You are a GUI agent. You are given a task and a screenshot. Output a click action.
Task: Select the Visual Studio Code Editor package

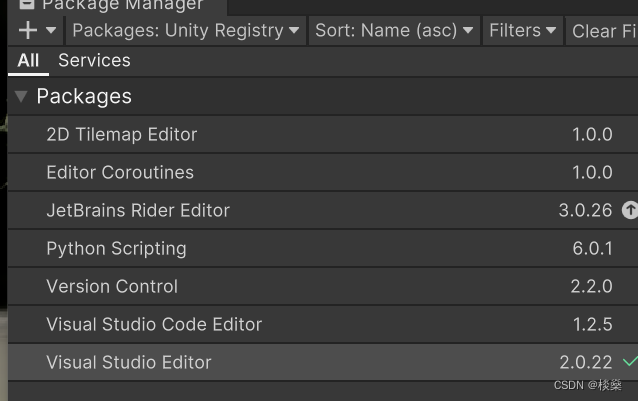pyautogui.click(x=323, y=325)
